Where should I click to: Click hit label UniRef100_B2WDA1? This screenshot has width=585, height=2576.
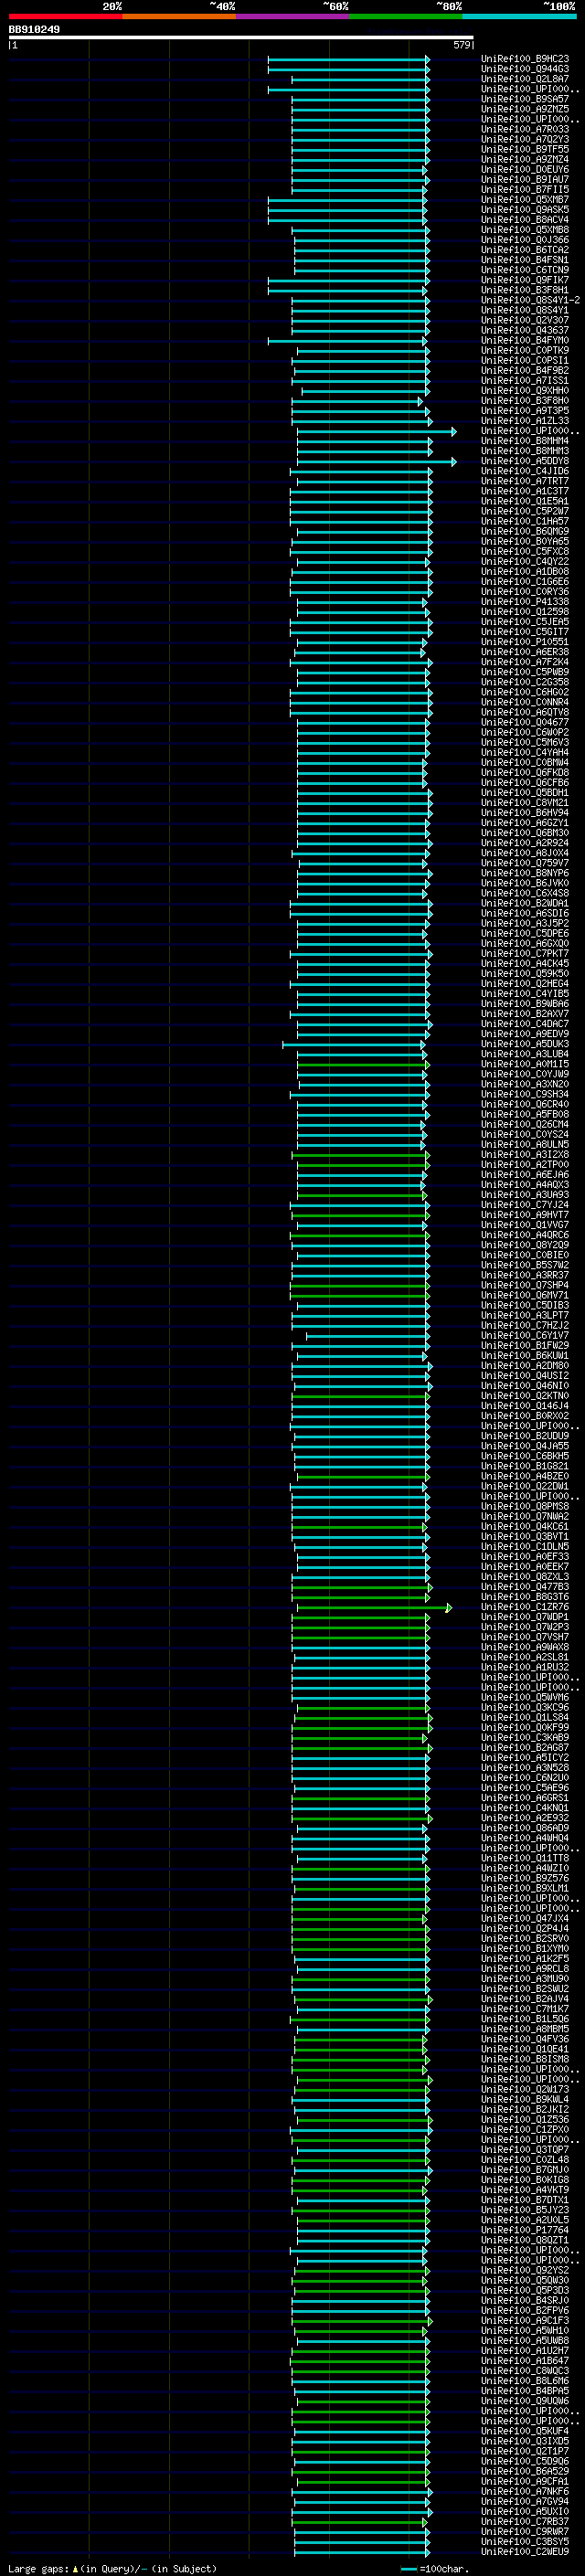point(524,903)
